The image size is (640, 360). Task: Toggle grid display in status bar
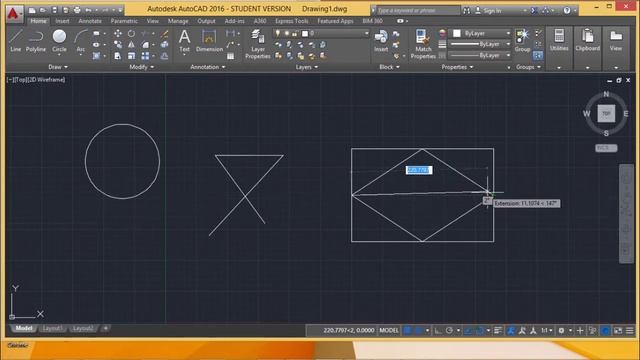407,330
